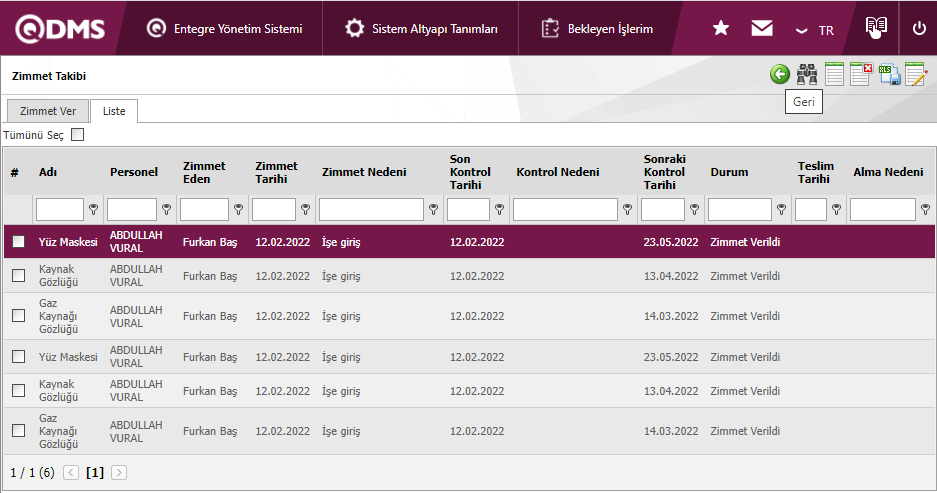This screenshot has width=937, height=493.
Task: Open messages via the envelope icon
Action: pyautogui.click(x=762, y=29)
